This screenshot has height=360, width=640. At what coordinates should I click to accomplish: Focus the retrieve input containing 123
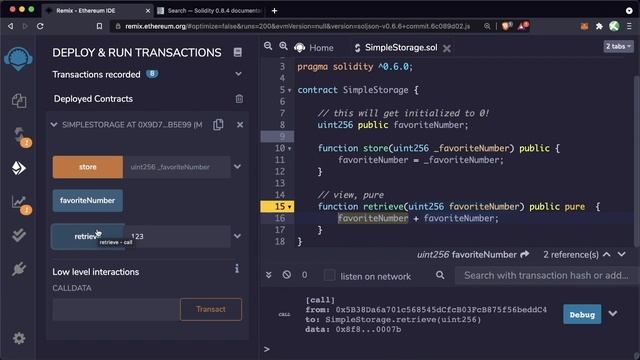coord(178,236)
